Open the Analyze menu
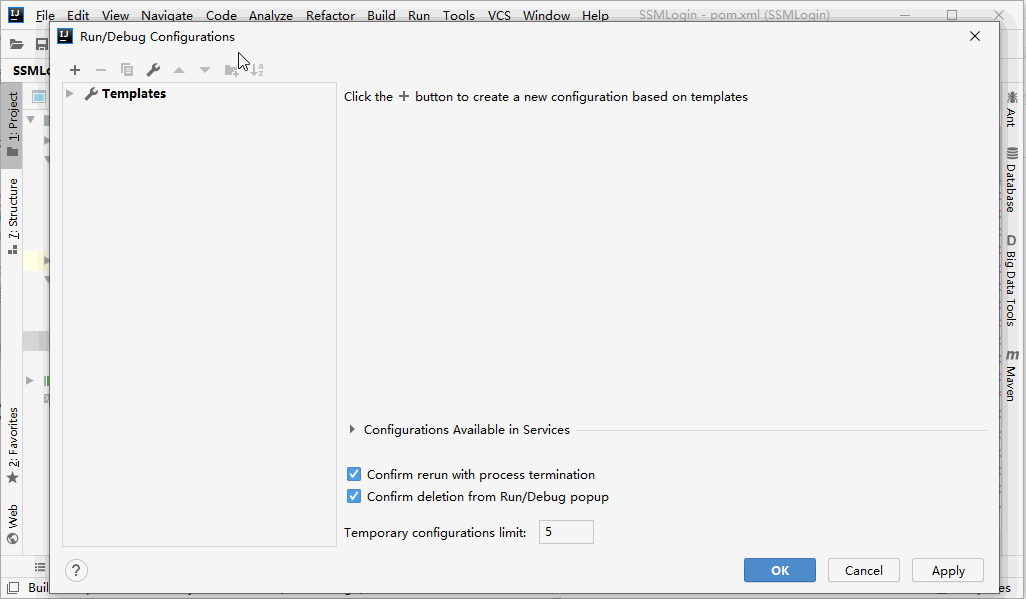The height and width of the screenshot is (599, 1026). point(271,15)
